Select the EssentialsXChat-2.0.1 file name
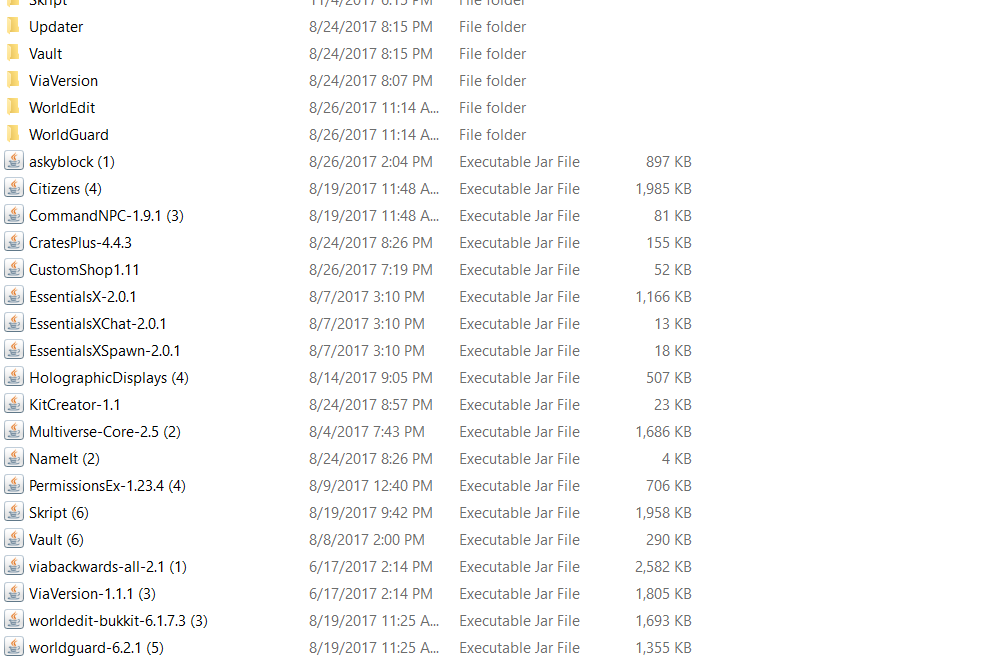 (98, 324)
